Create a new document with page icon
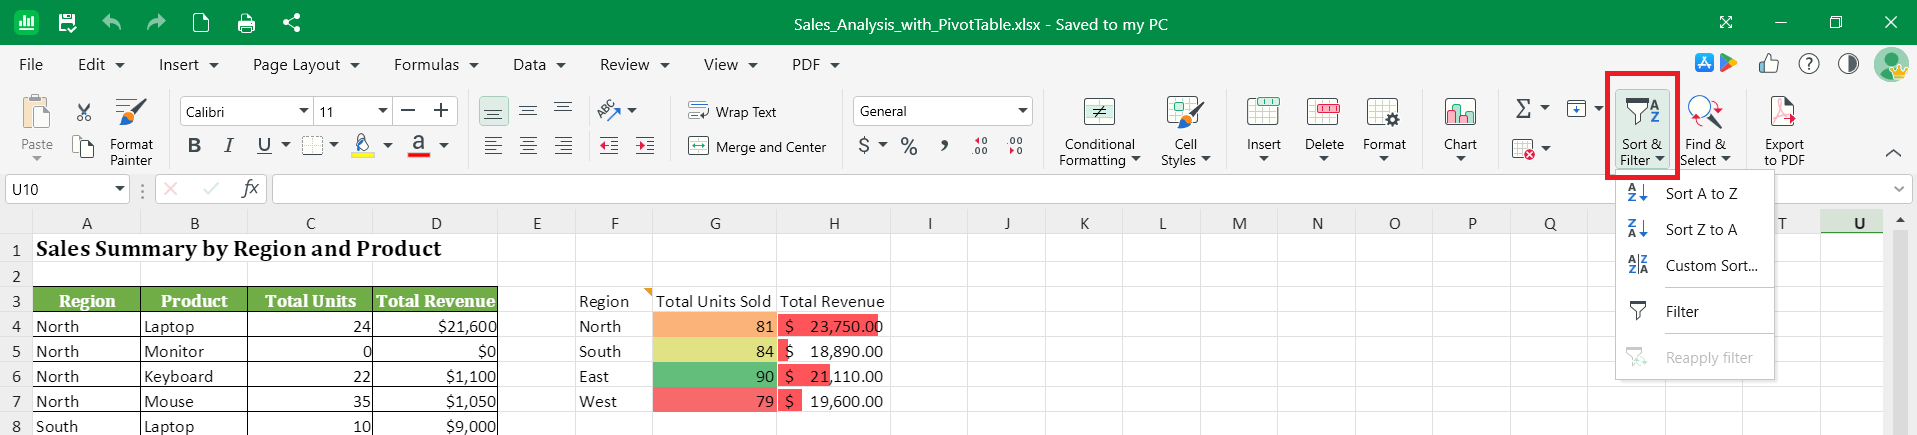This screenshot has height=435, width=1917. (x=201, y=22)
